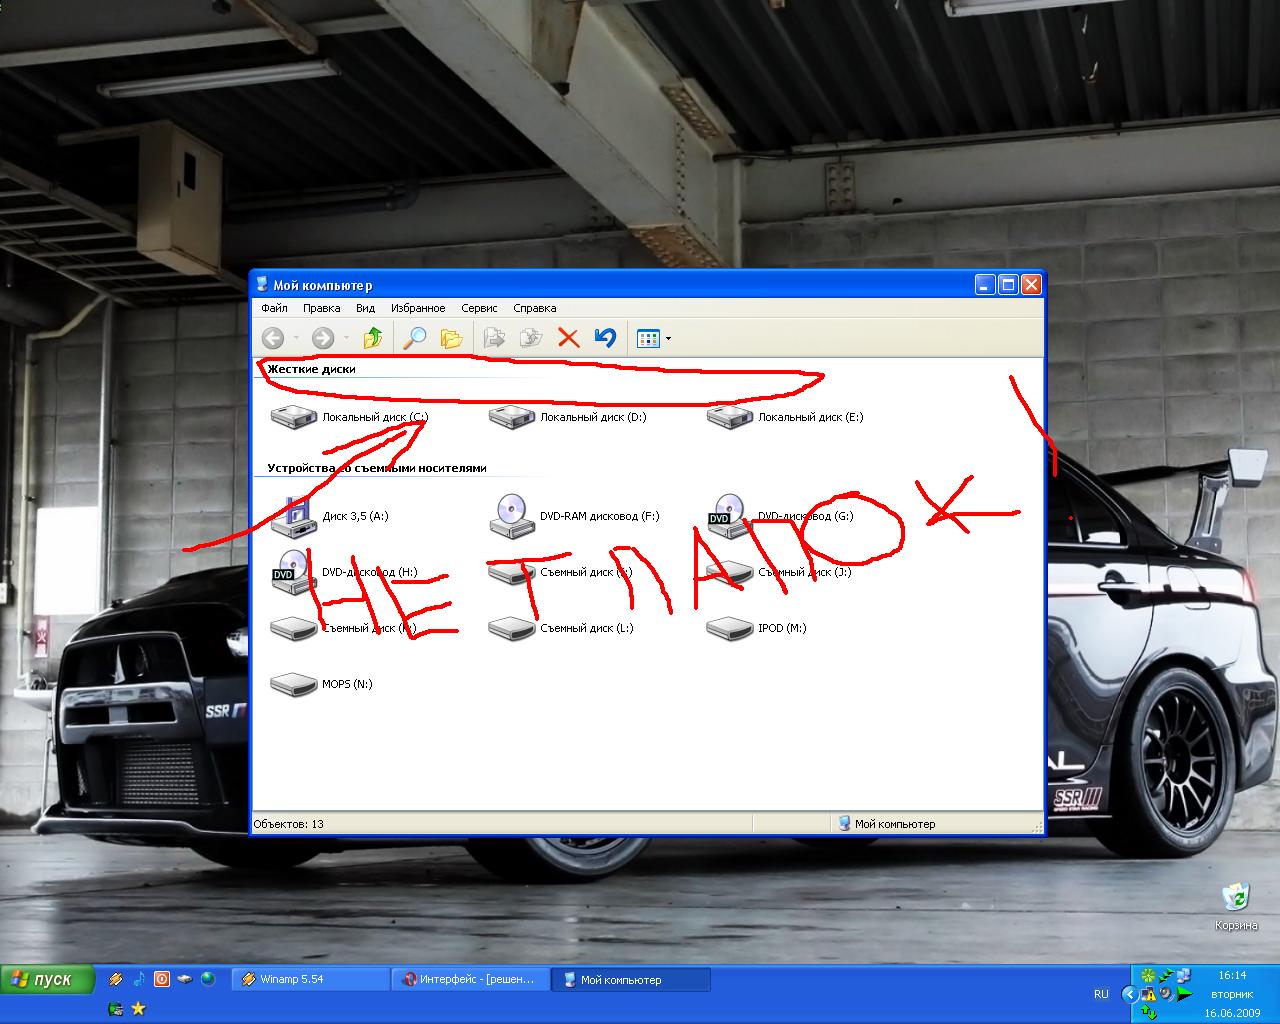This screenshot has height=1024, width=1280.
Task: Go up one folder level
Action: tap(373, 338)
